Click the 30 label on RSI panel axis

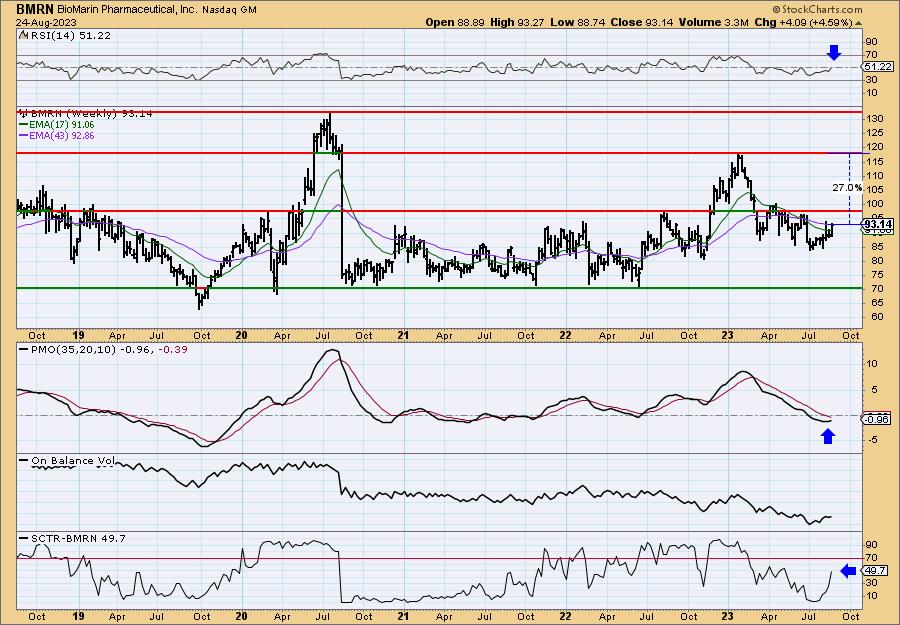[x=872, y=80]
